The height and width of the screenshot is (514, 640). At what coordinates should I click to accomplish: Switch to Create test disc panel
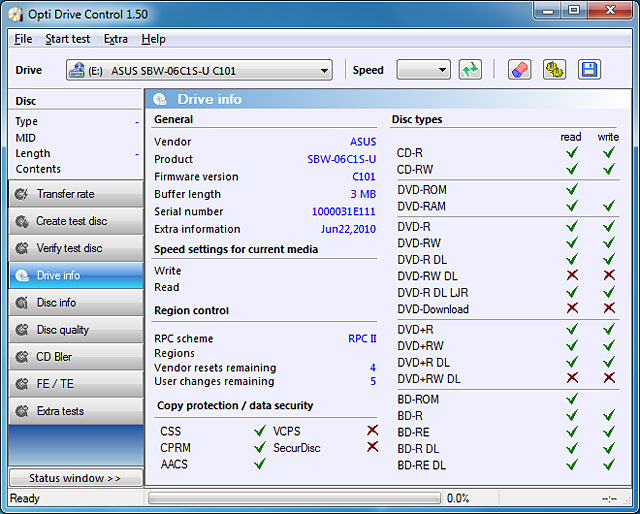[76, 221]
